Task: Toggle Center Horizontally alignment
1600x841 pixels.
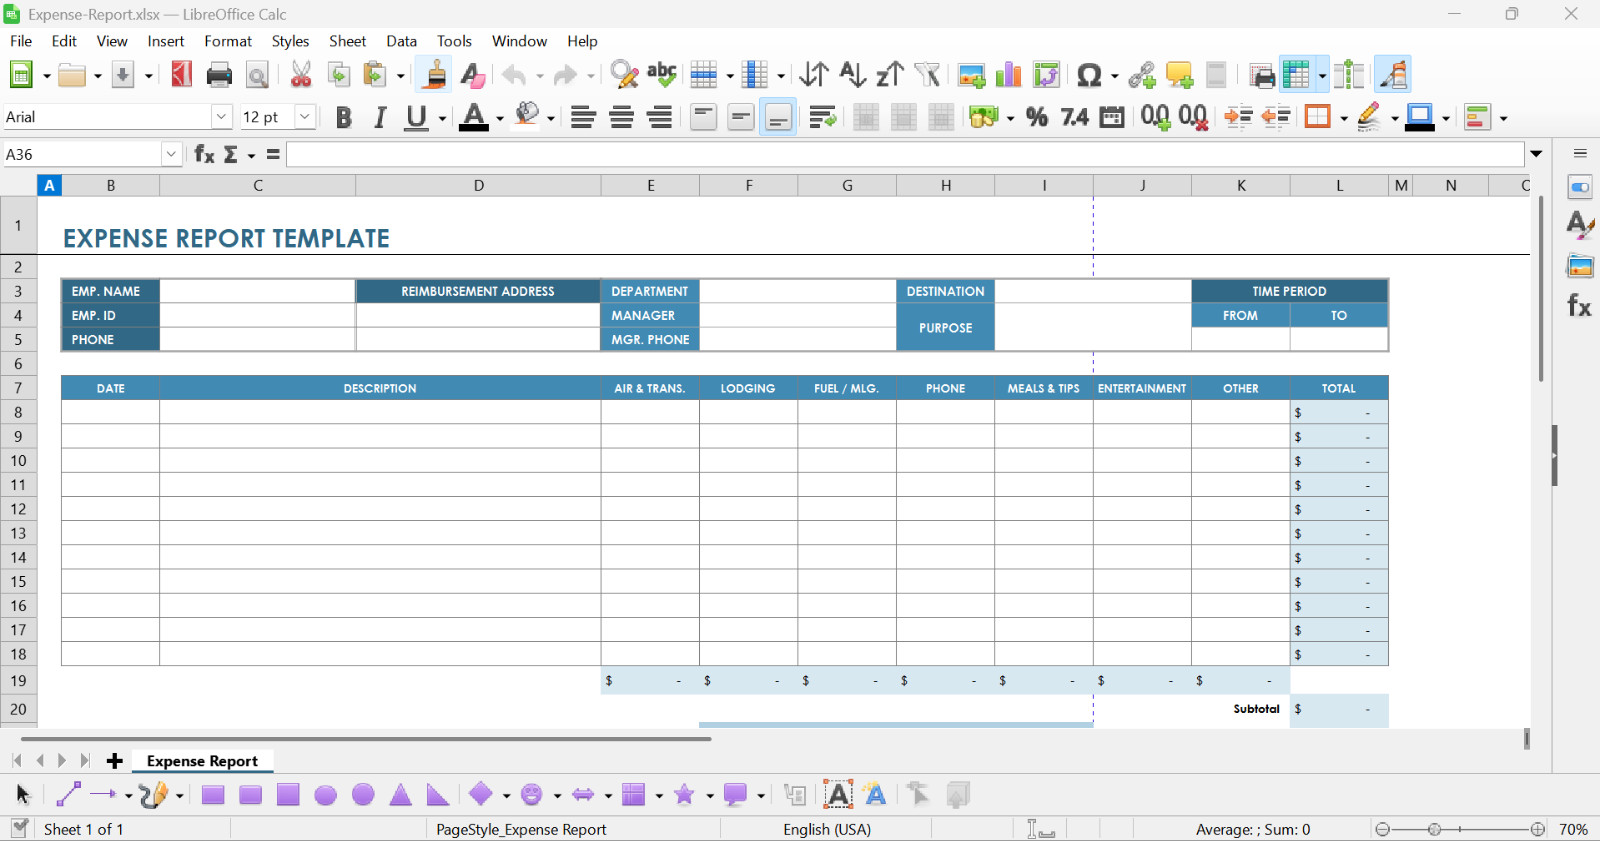Action: (x=621, y=117)
